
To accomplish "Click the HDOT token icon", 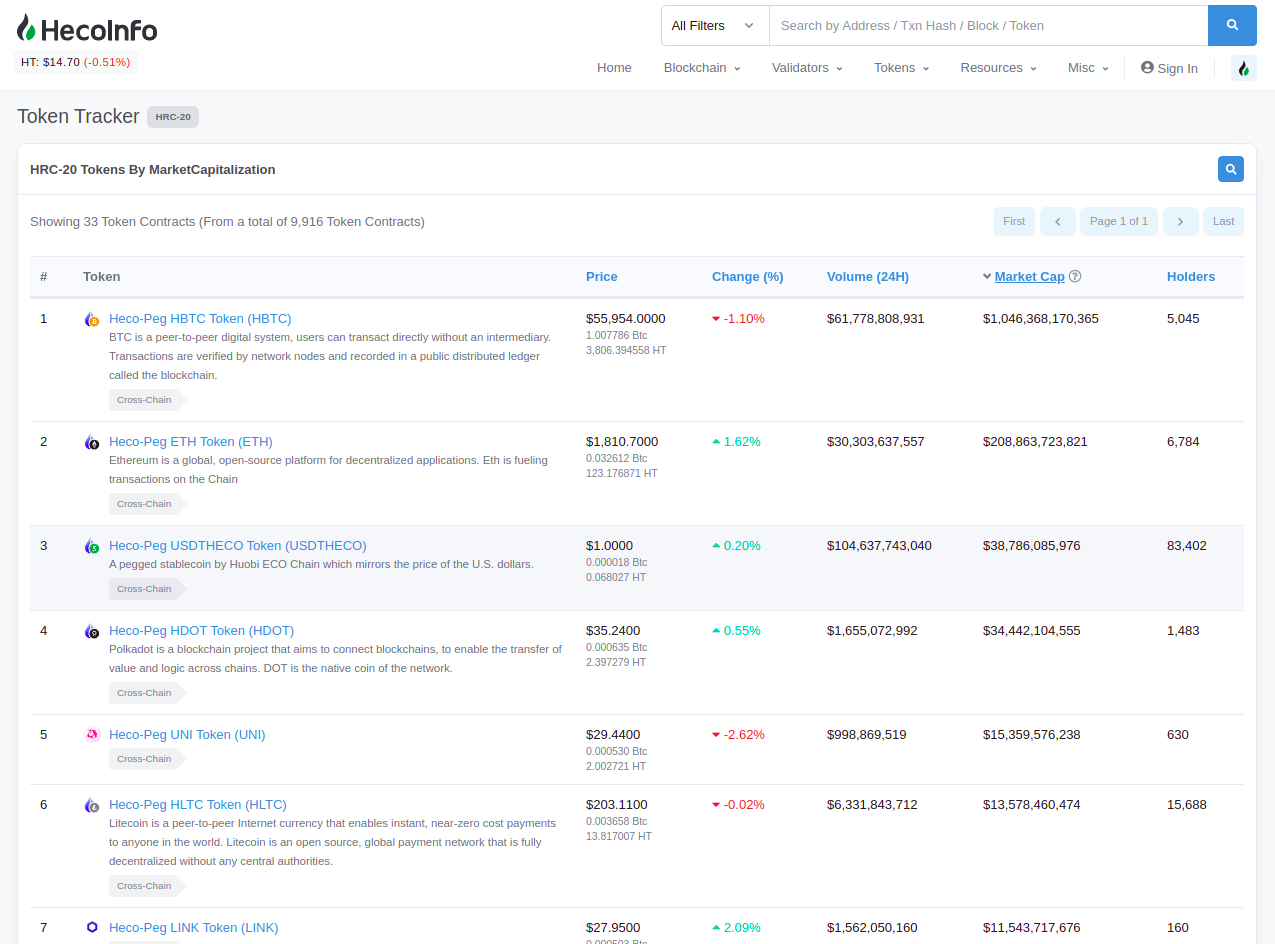I will tap(92, 631).
